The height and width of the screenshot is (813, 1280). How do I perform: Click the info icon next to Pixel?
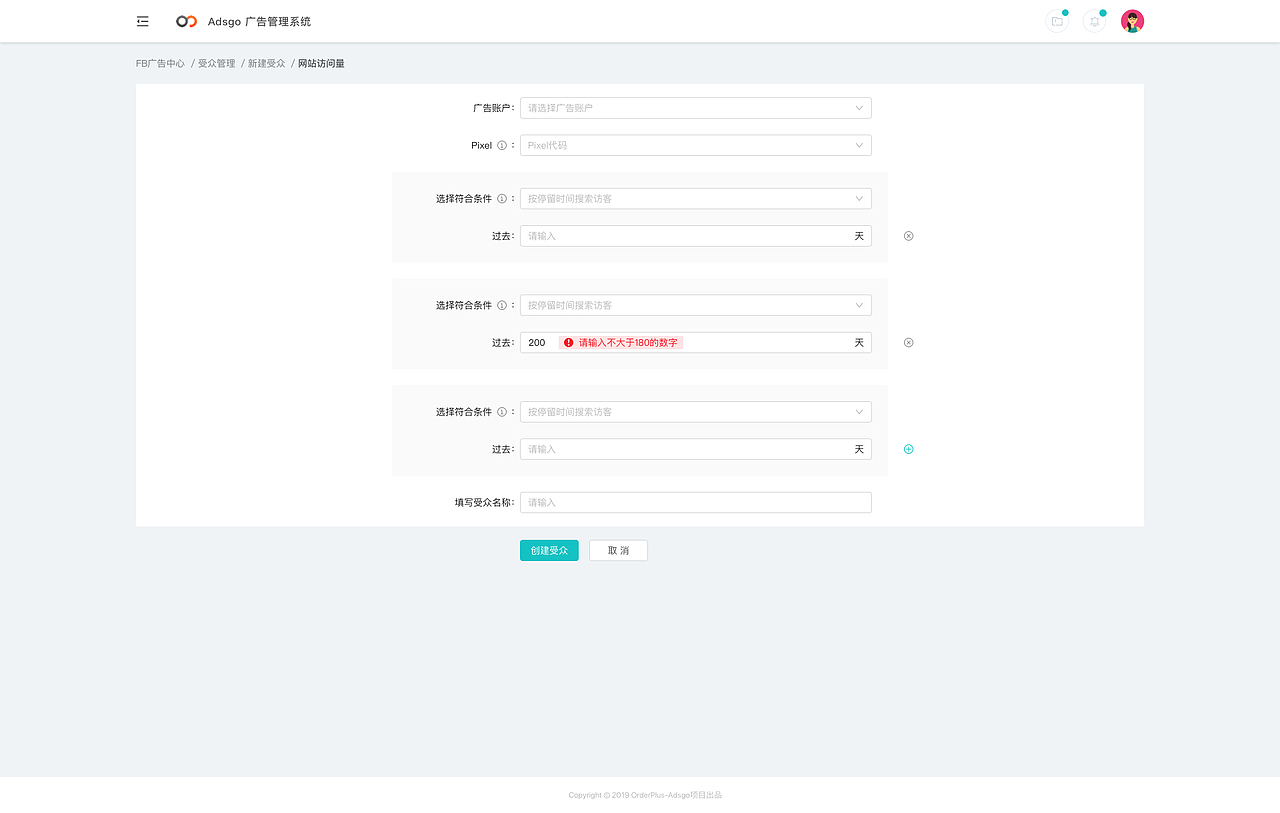click(x=502, y=146)
